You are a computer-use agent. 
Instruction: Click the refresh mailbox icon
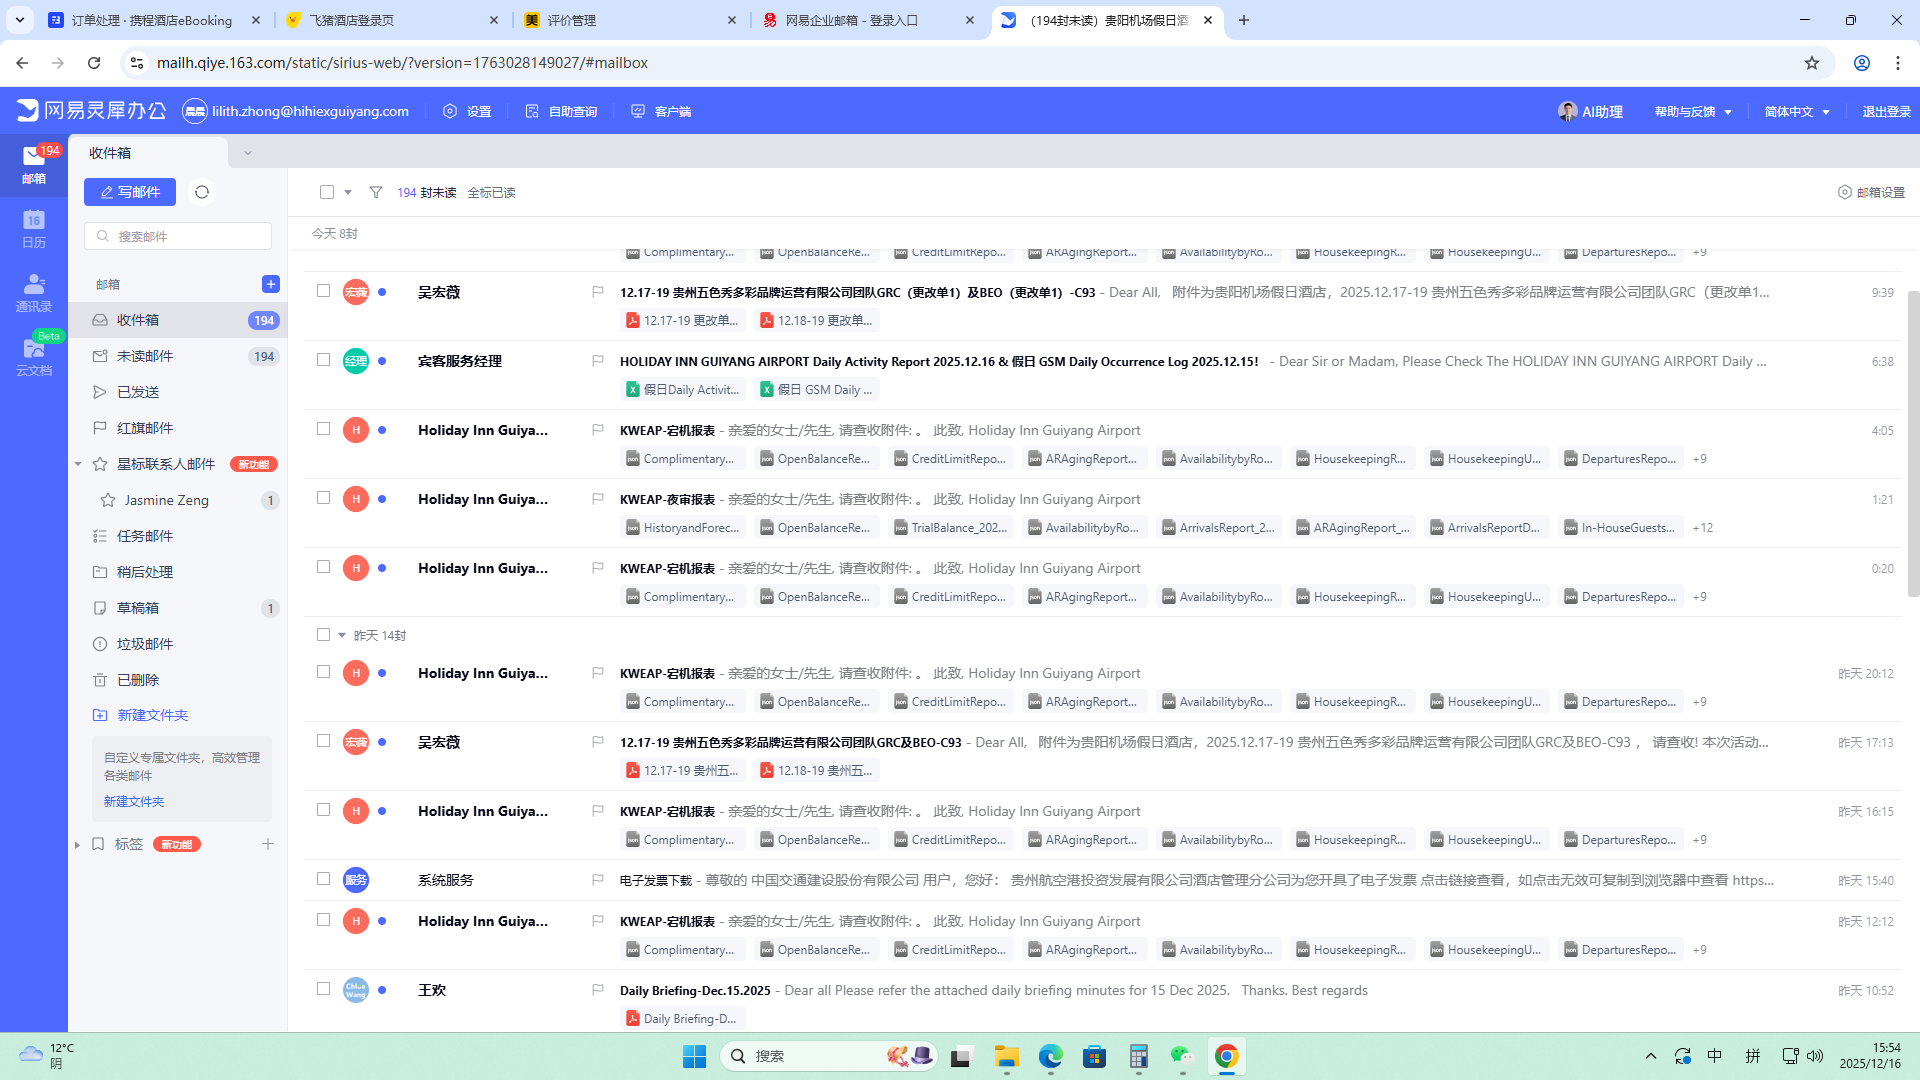pos(202,192)
